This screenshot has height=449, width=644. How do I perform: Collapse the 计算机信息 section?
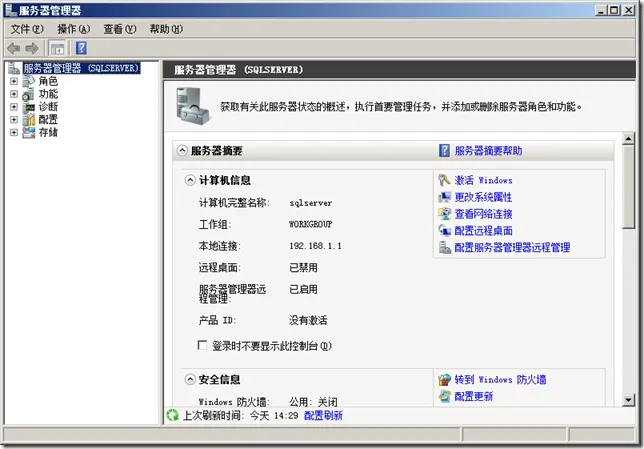(x=190, y=180)
